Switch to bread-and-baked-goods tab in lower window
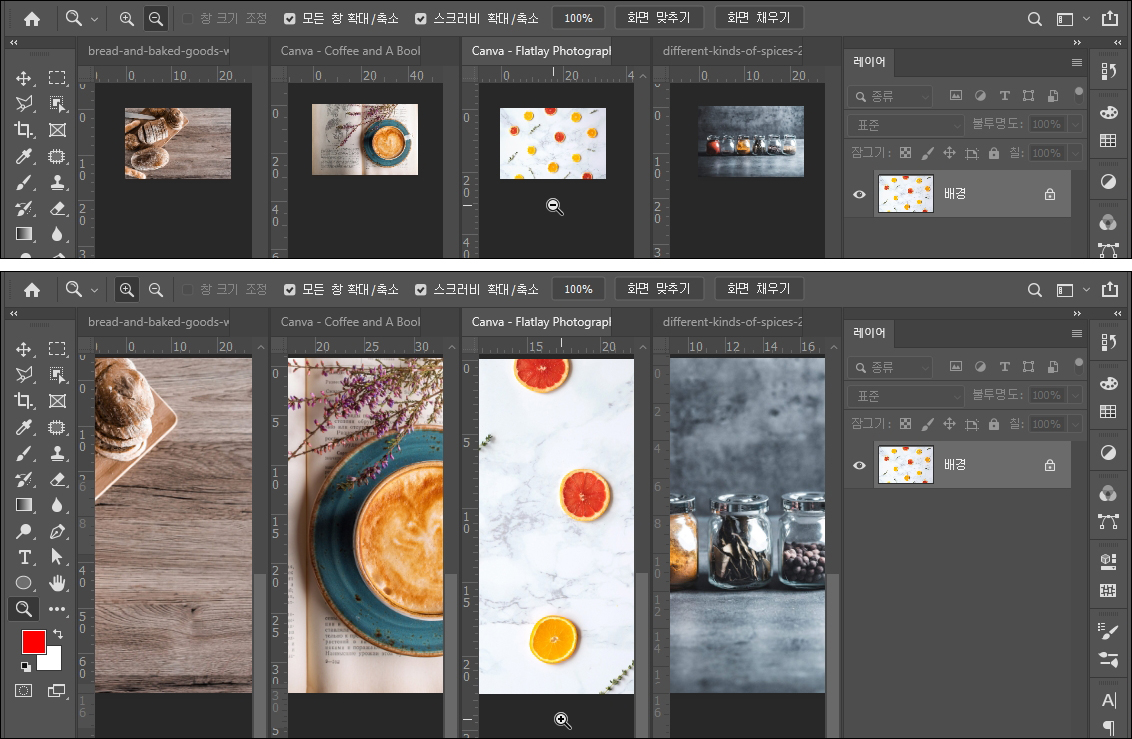Screen dimensions: 1132x739 158,322
